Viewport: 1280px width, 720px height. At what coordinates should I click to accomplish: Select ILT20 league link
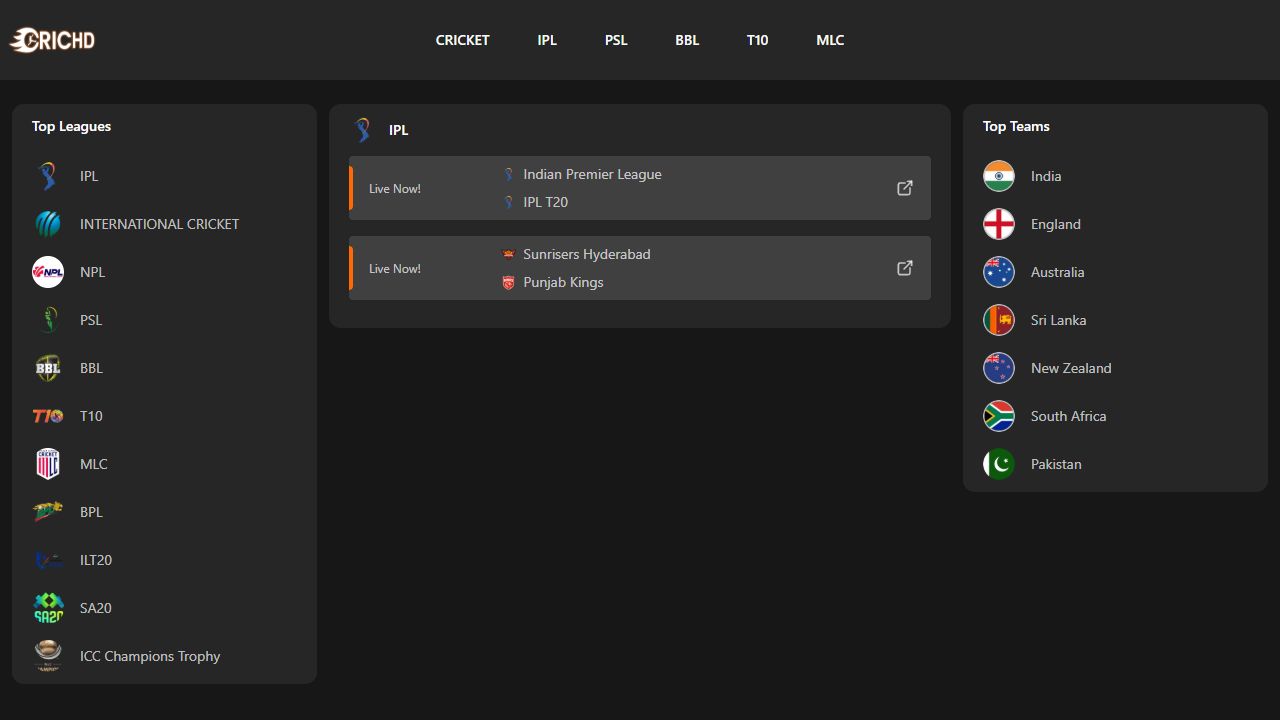click(x=96, y=560)
